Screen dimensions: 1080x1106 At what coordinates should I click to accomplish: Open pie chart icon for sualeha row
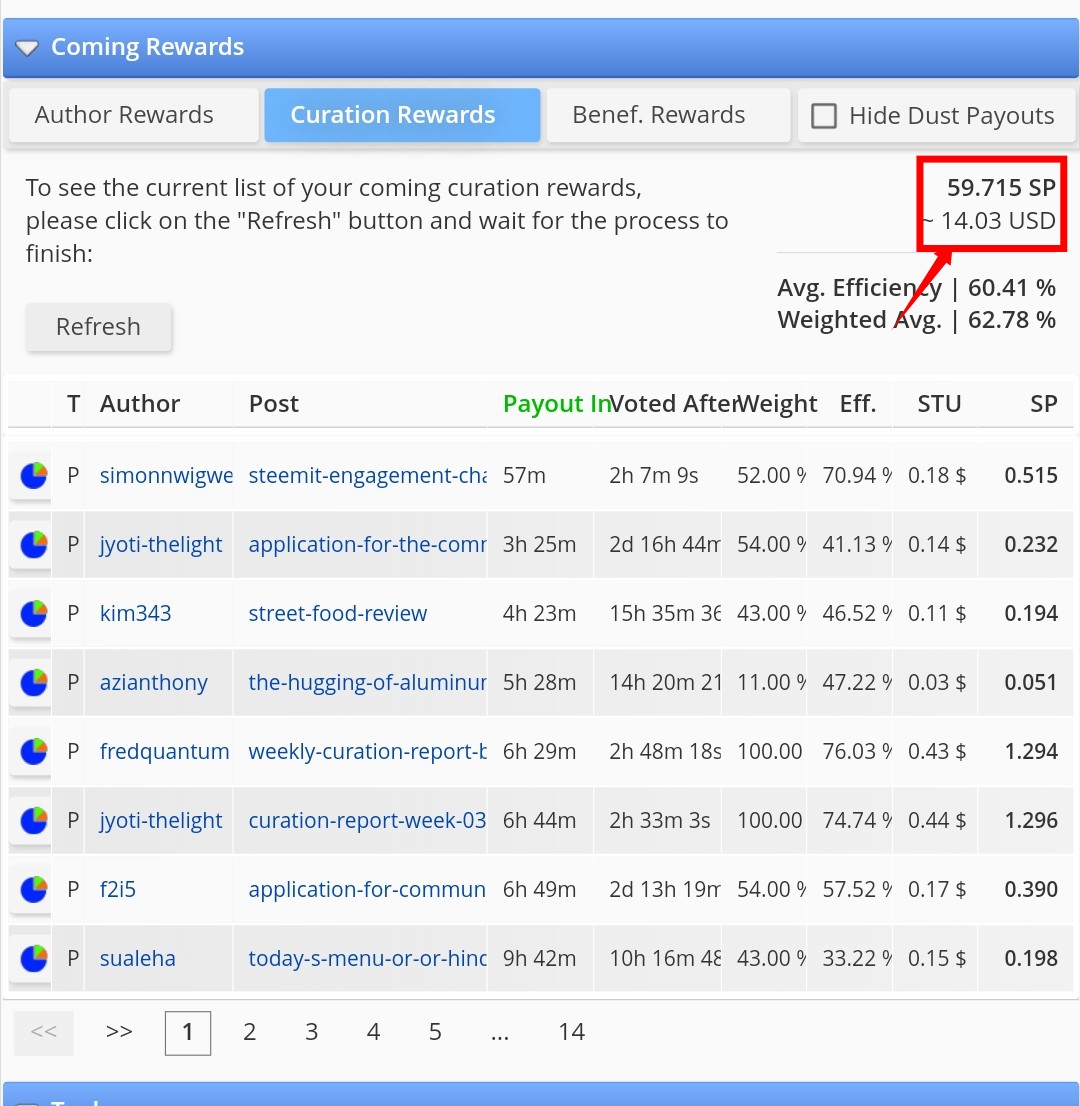(x=33, y=959)
